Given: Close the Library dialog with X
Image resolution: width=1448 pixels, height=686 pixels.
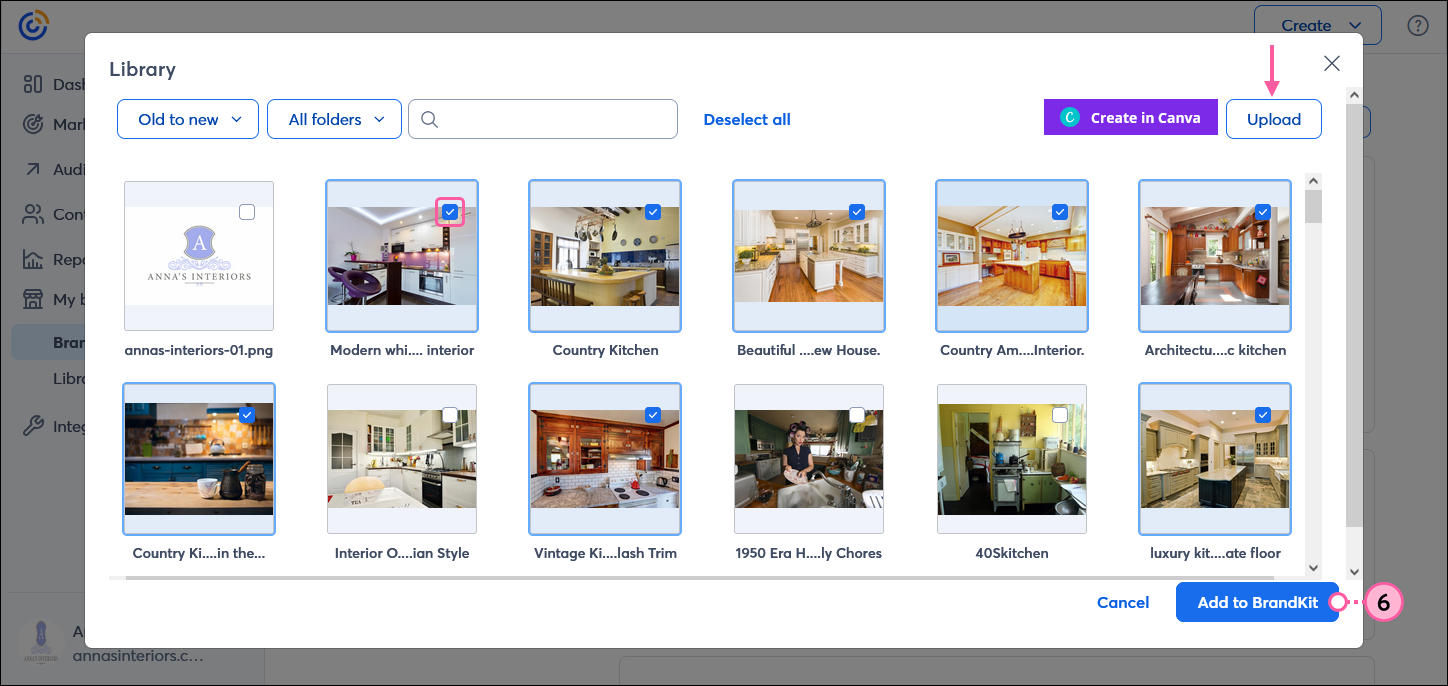Looking at the screenshot, I should tap(1331, 64).
